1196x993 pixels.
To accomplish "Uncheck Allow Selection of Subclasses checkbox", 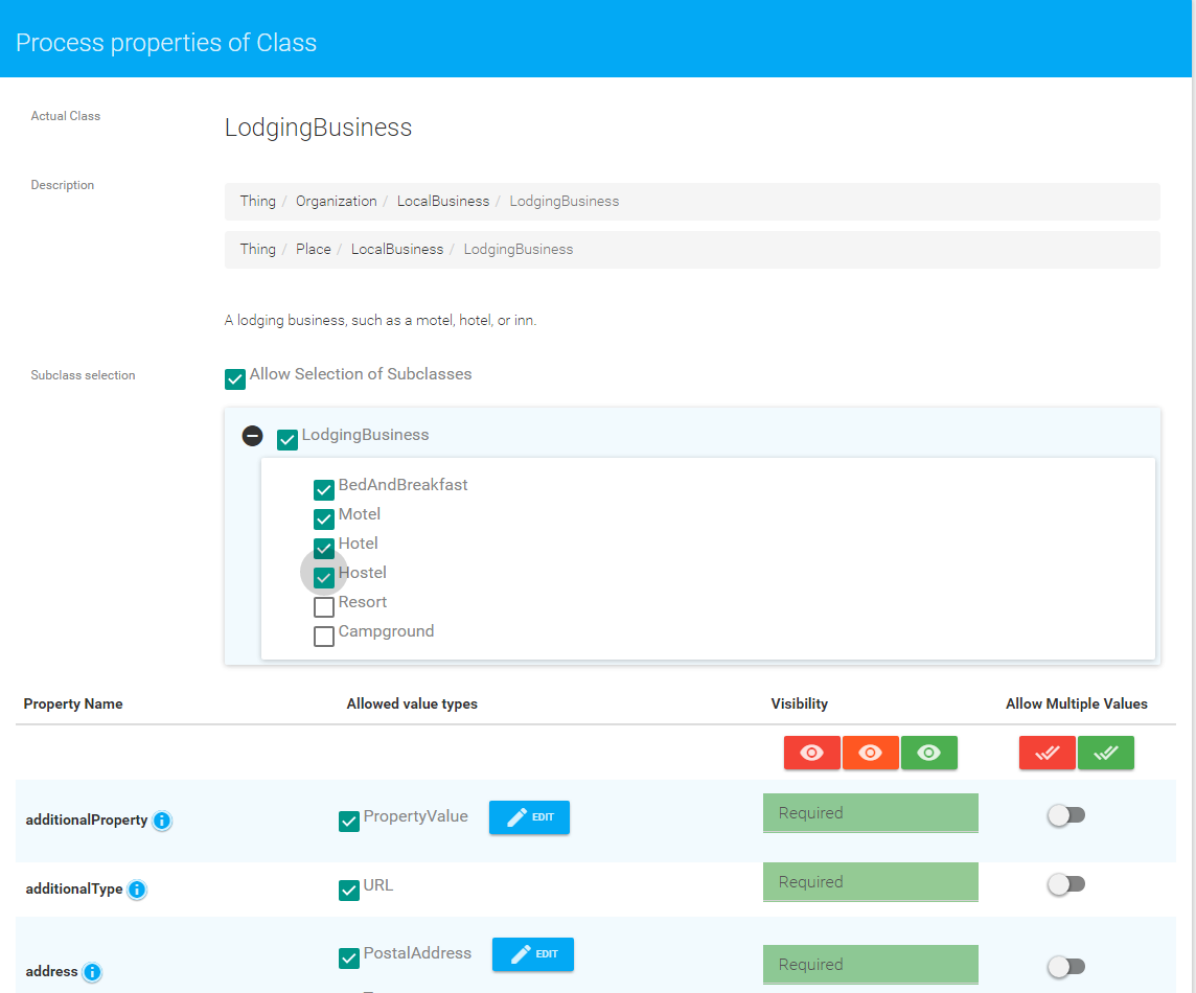I will pos(235,379).
